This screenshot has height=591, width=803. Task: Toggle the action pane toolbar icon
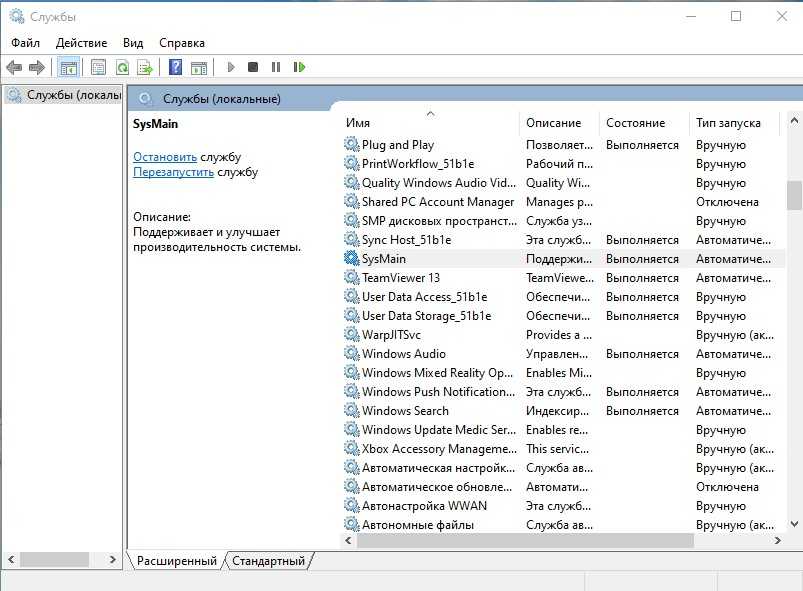[199, 67]
